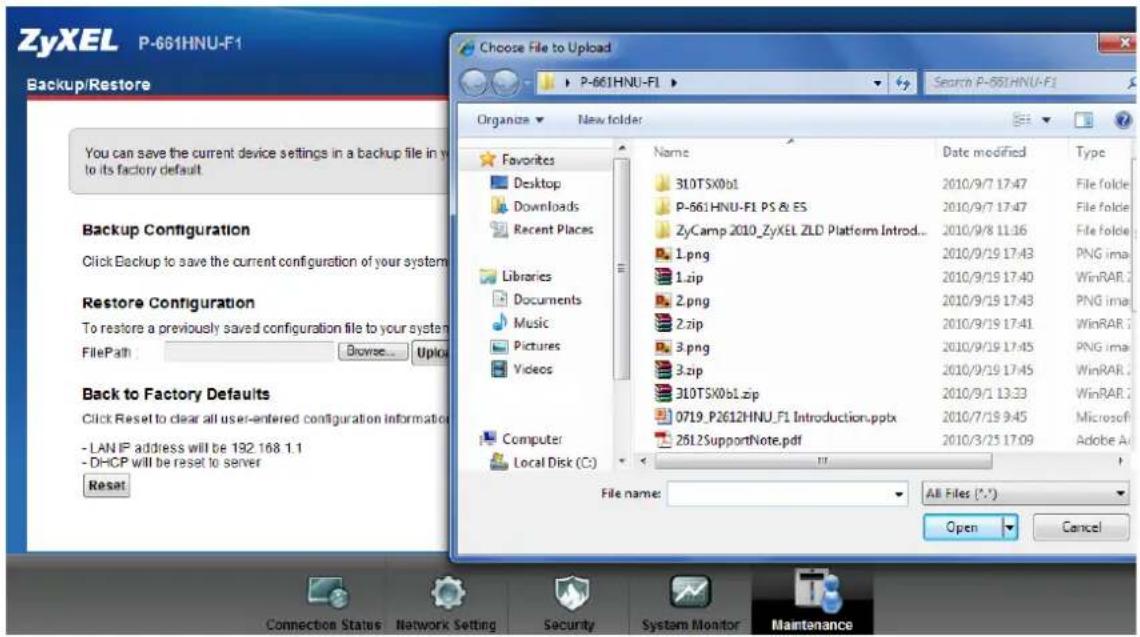Click the change view icon
This screenshot has width=1140, height=637.
(1022, 119)
